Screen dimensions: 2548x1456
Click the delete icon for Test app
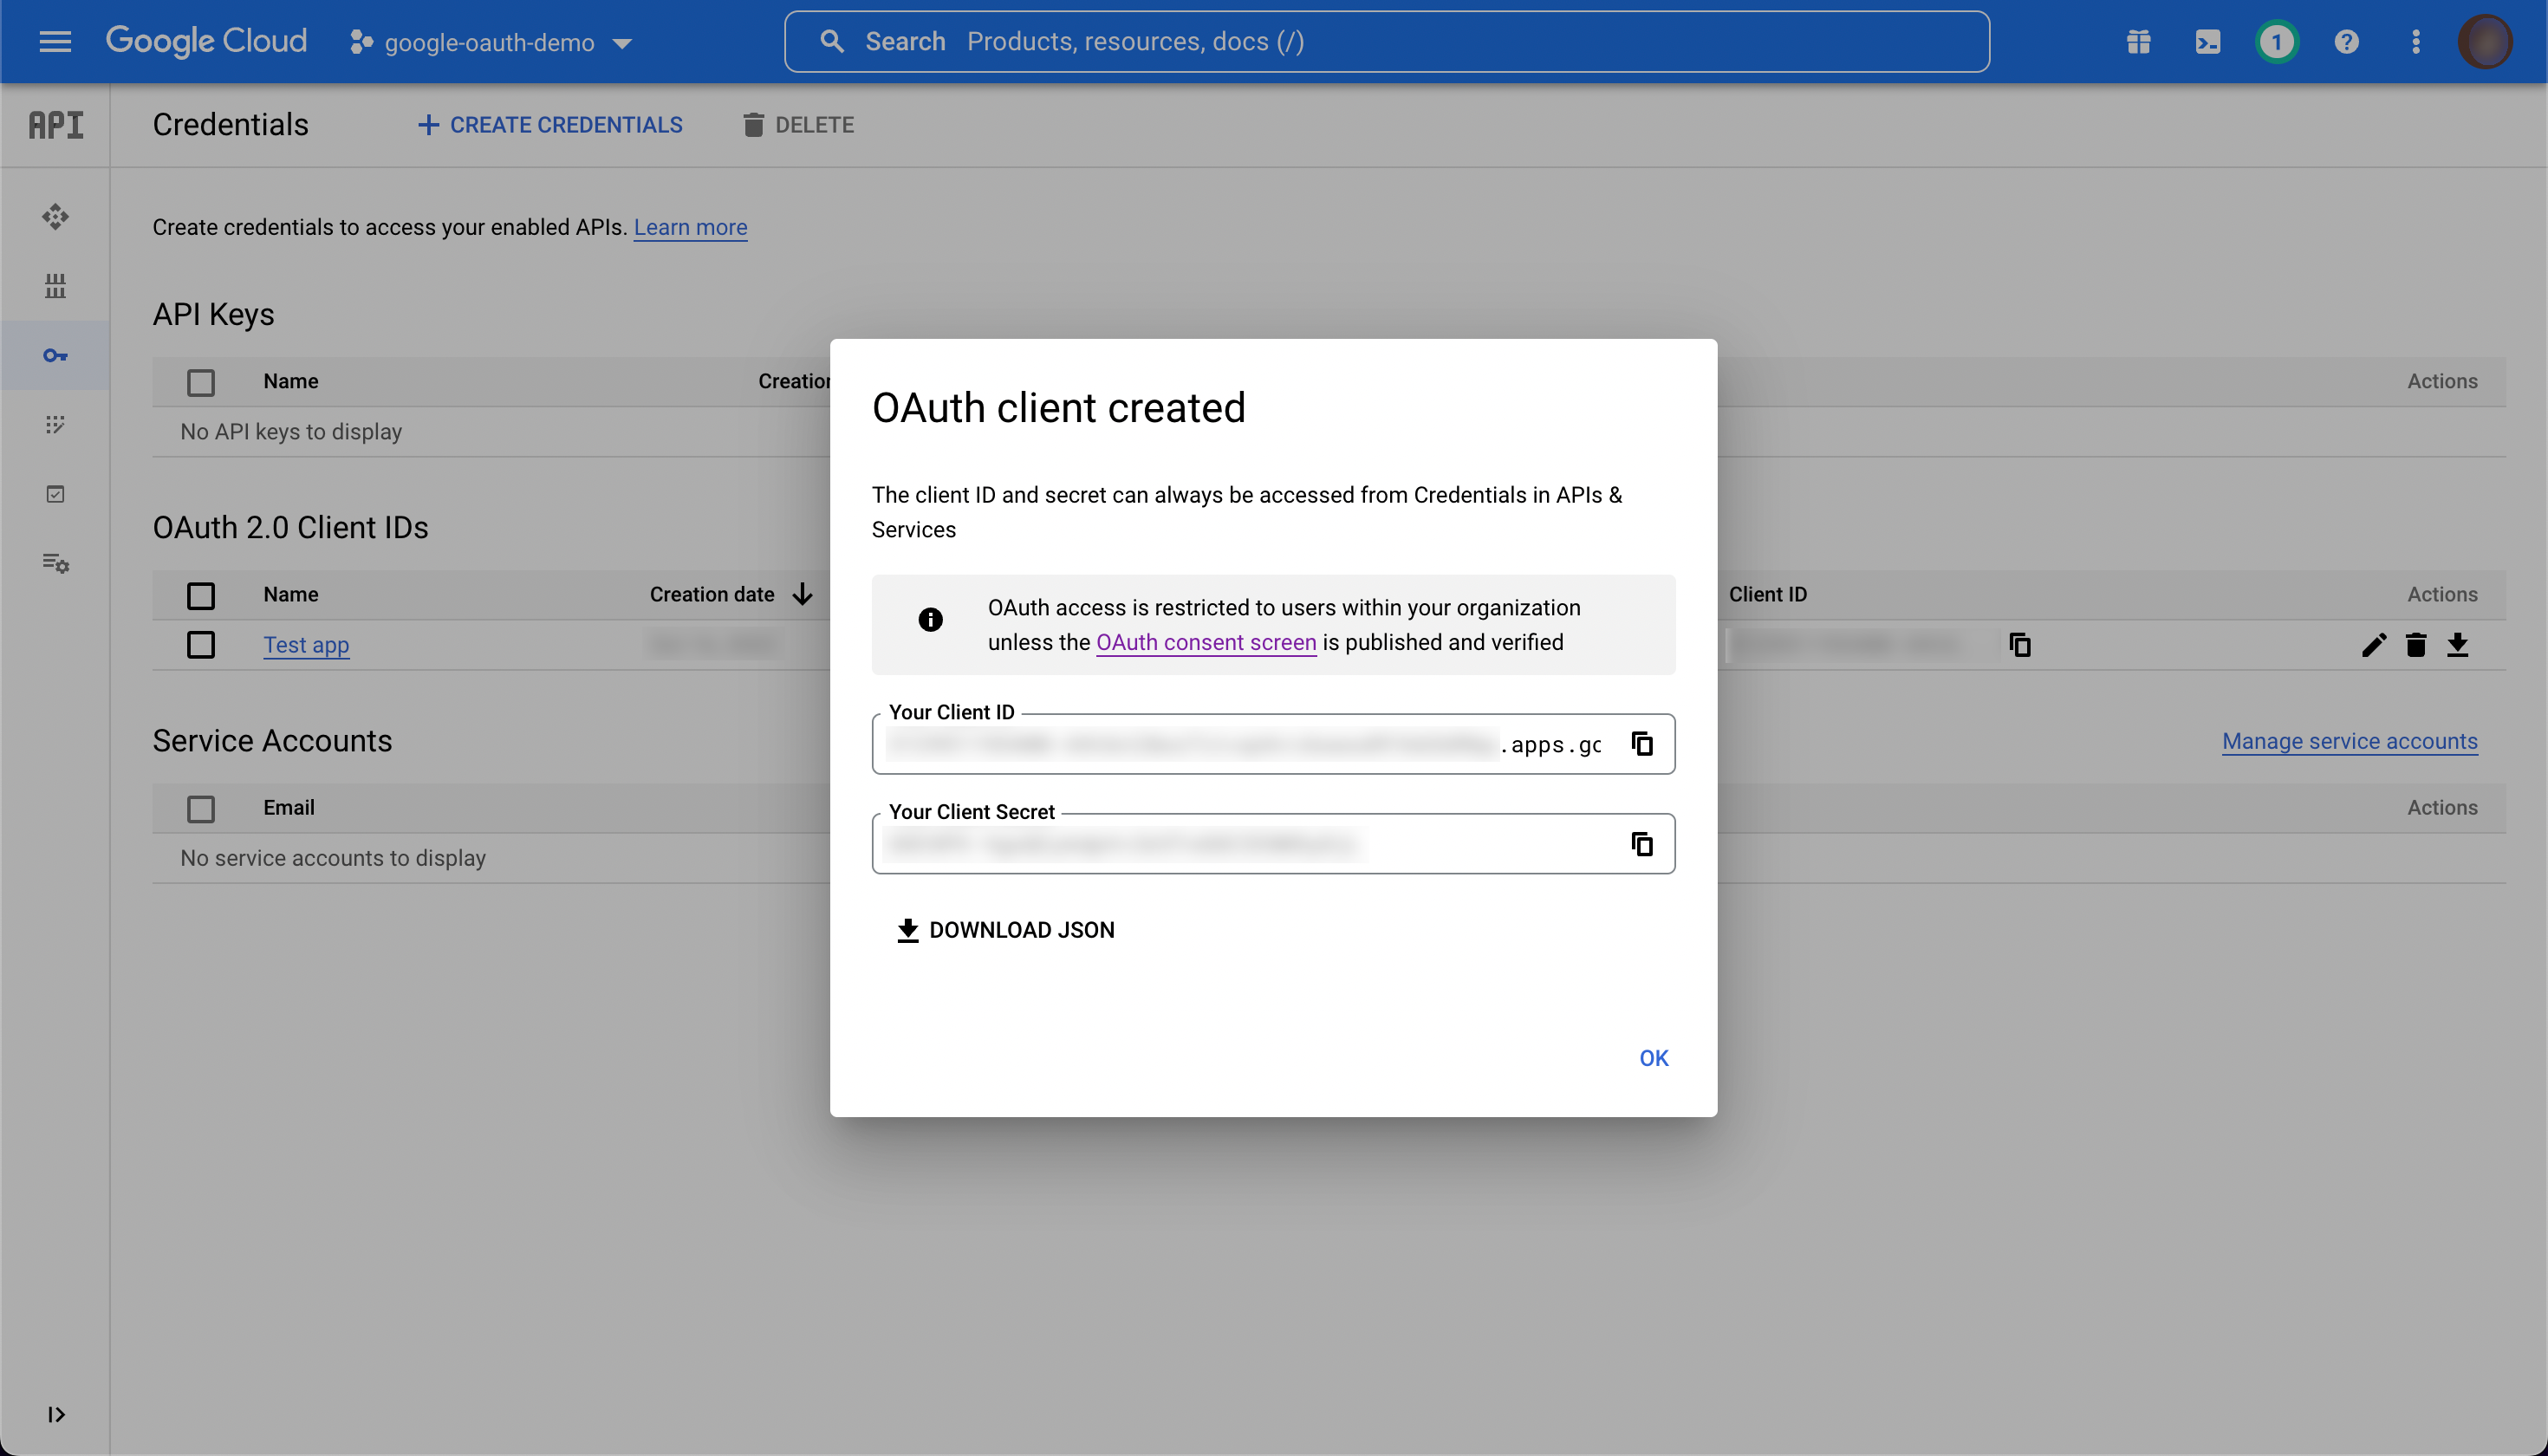tap(2417, 644)
